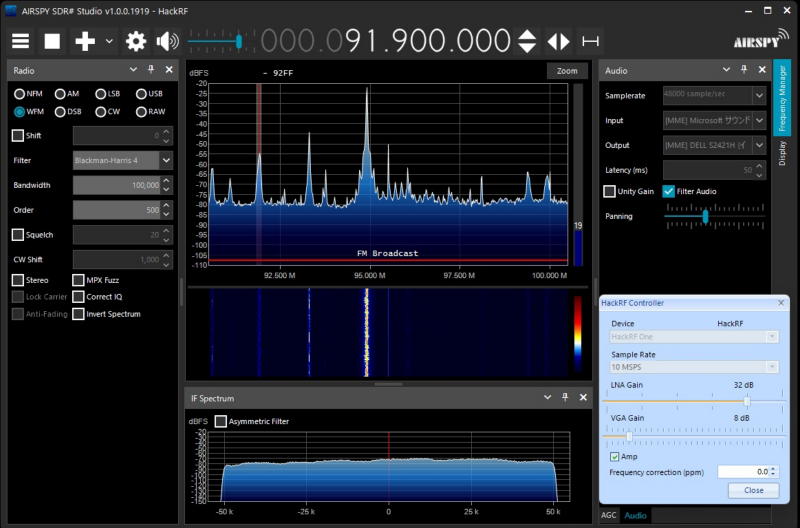
Task: Click the Order stepper arrows
Action: click(x=166, y=210)
